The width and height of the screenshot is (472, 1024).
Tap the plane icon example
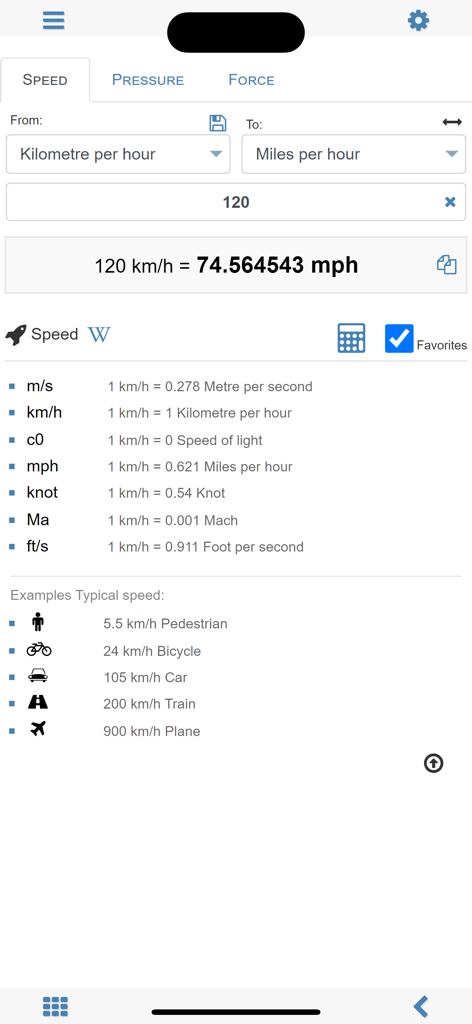39,729
